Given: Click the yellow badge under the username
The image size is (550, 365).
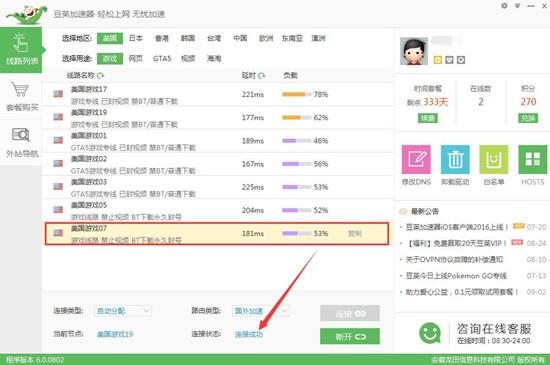Looking at the screenshot, I should (x=437, y=60).
